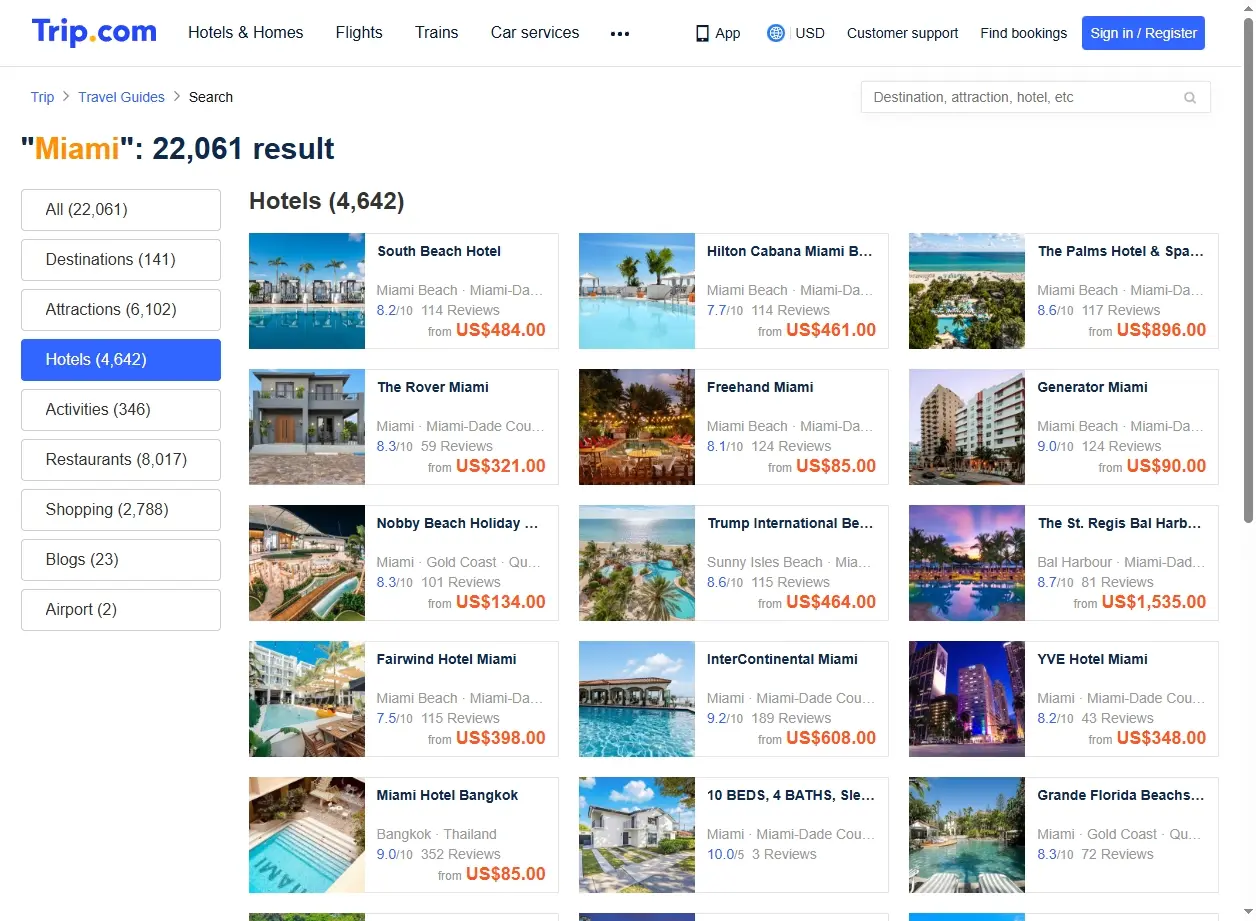The image size is (1256, 921).
Task: Open The Palms Hotel & Spa thumbnail
Action: pos(967,291)
